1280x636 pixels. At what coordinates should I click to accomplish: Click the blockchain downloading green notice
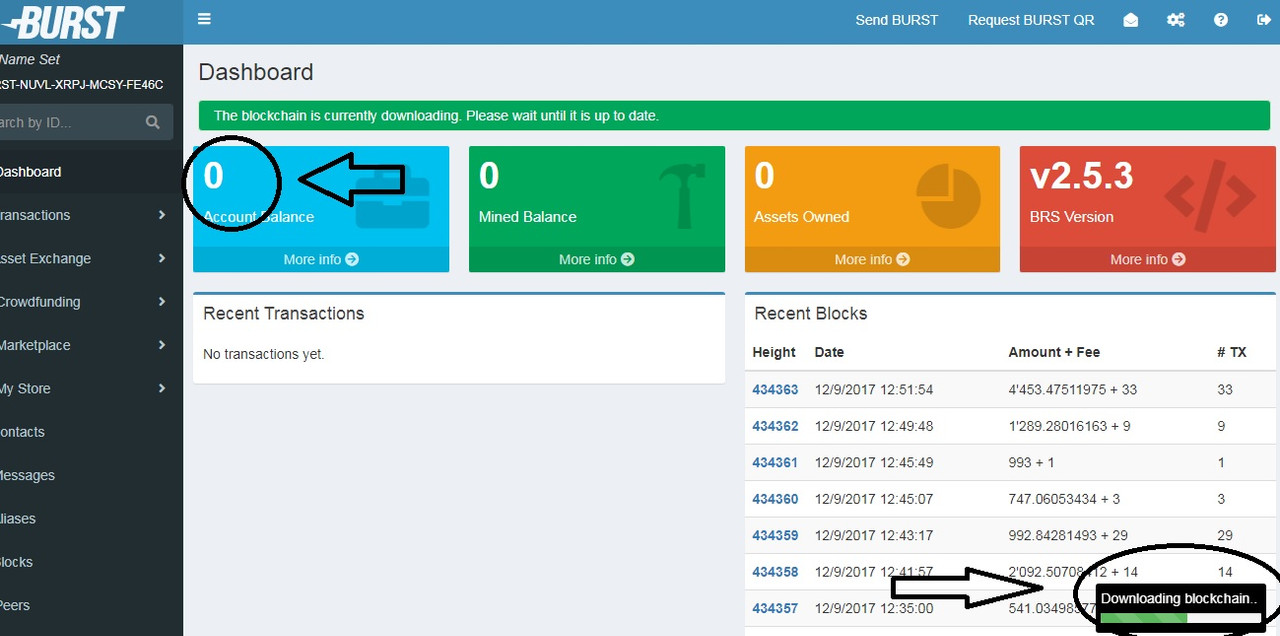click(734, 116)
